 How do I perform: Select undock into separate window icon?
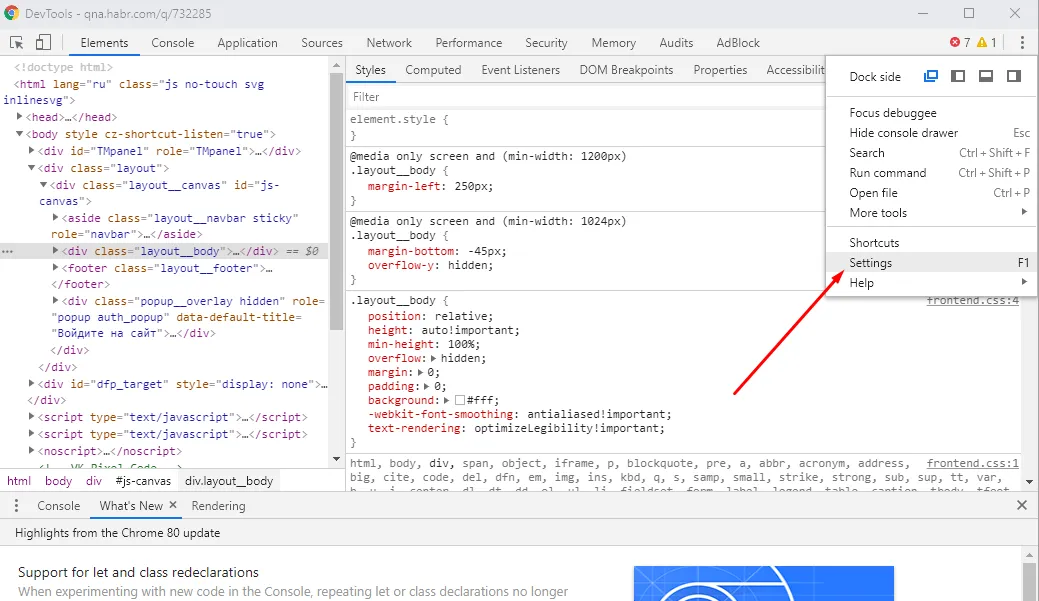(x=931, y=76)
